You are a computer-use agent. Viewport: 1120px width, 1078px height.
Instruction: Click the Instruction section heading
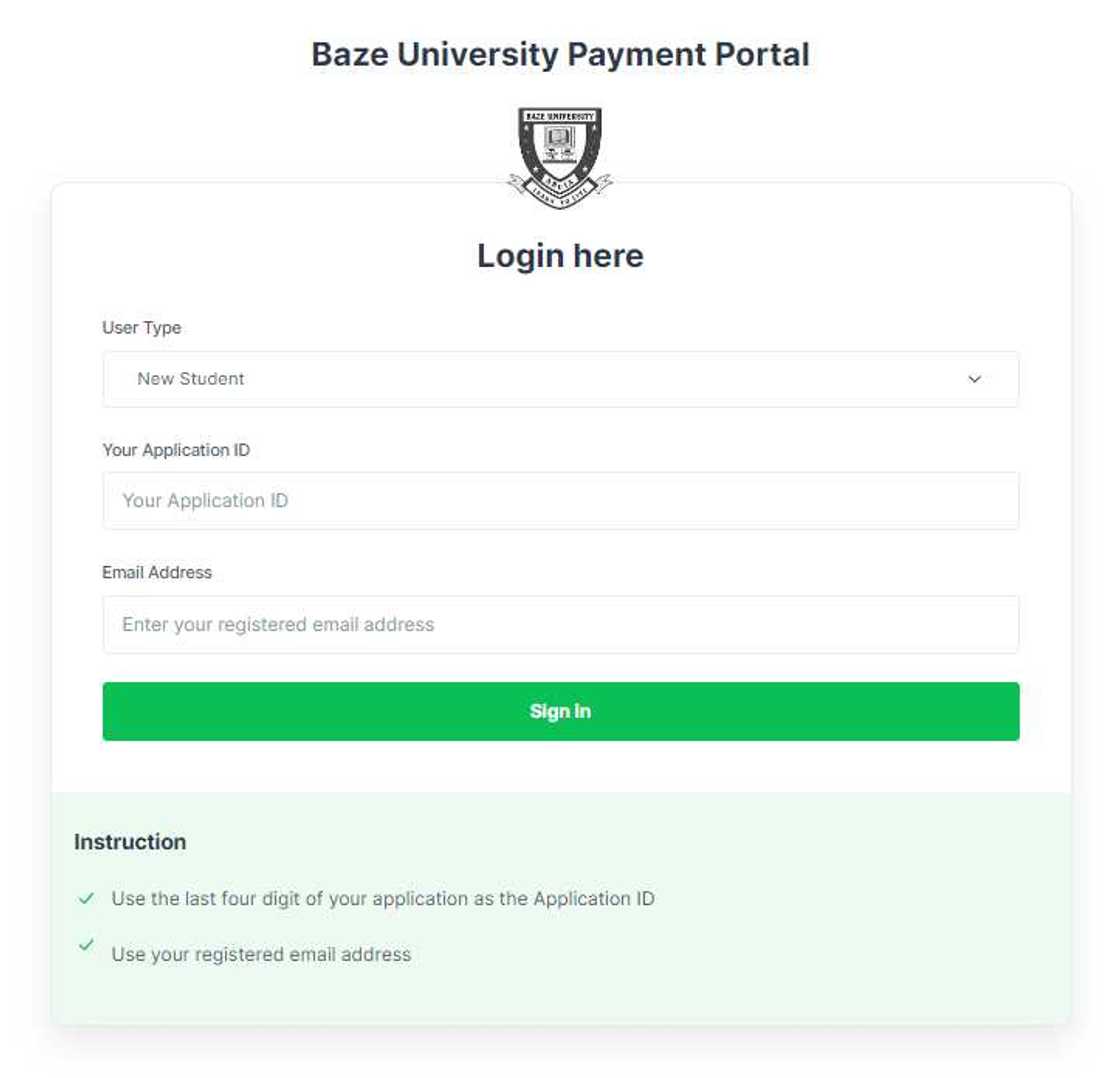tap(131, 841)
